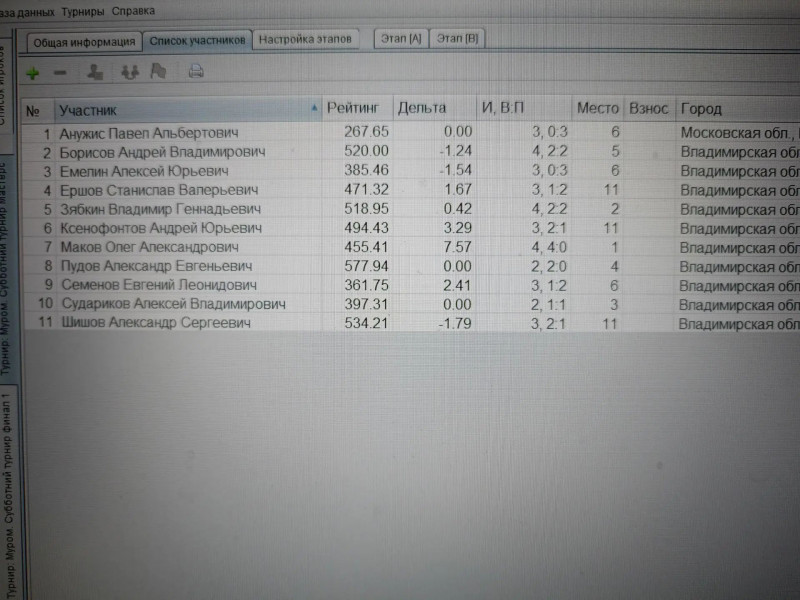This screenshot has width=800, height=600.
Task: Switch to the Этап [A] tab
Action: [401, 38]
